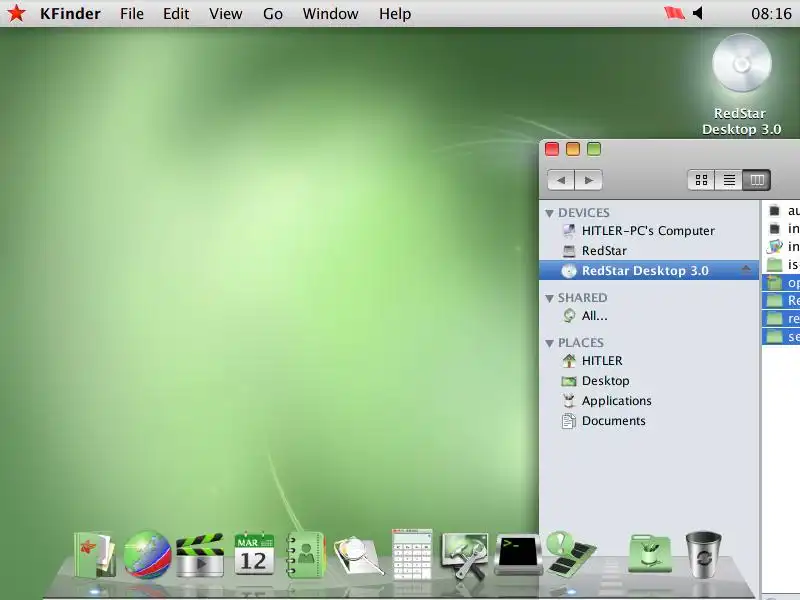The width and height of the screenshot is (800, 600).
Task: Click the finder window's green zoom button
Action: click(593, 149)
